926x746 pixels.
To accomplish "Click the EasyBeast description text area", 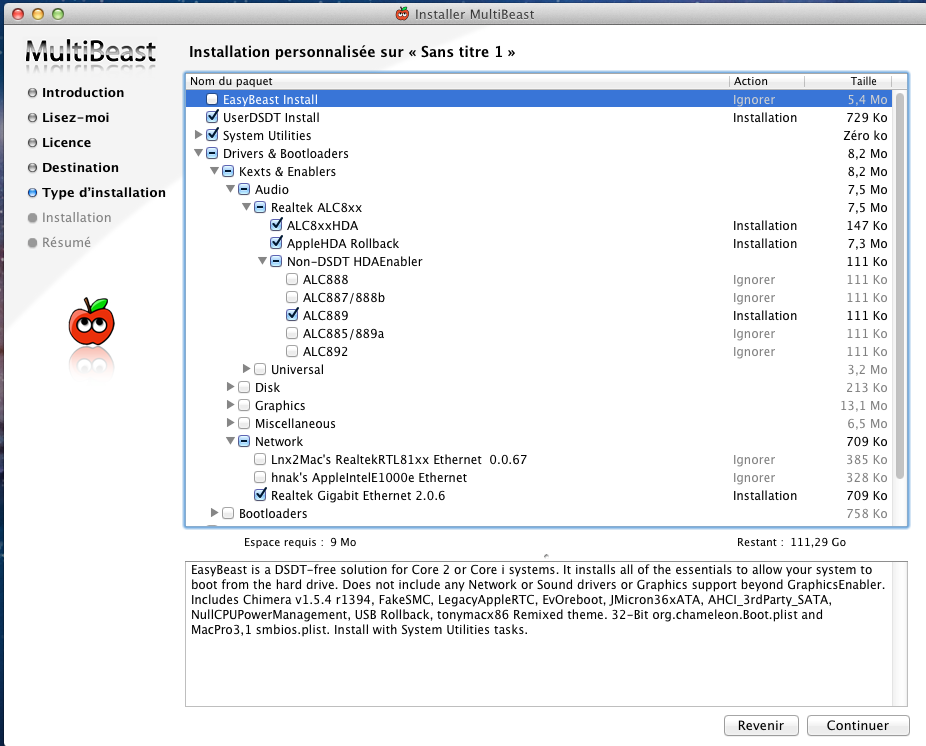I will coord(546,634).
